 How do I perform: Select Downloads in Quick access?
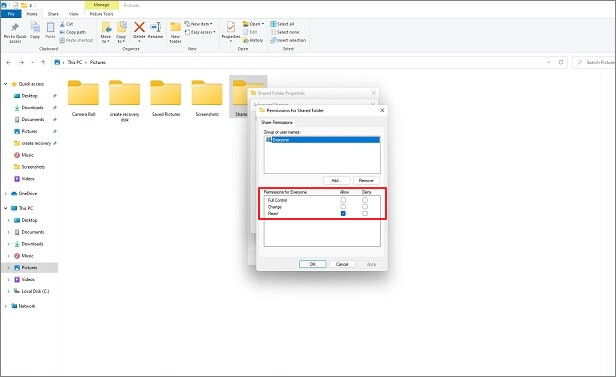(x=29, y=108)
